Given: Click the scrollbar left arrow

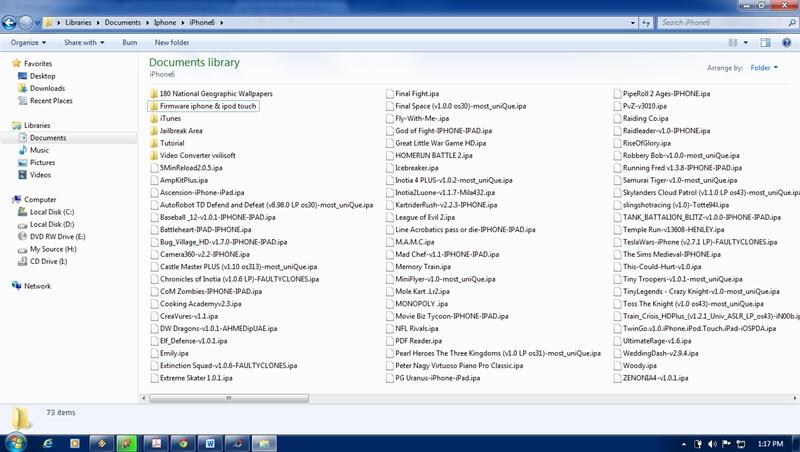Looking at the screenshot, I should (x=143, y=397).
